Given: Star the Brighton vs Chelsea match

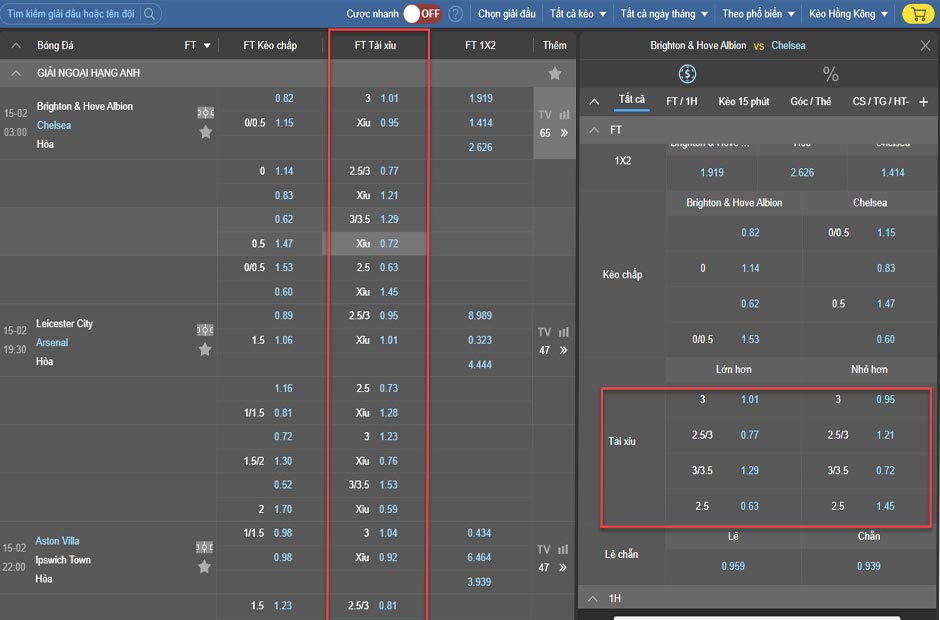Looking at the screenshot, I should (206, 132).
